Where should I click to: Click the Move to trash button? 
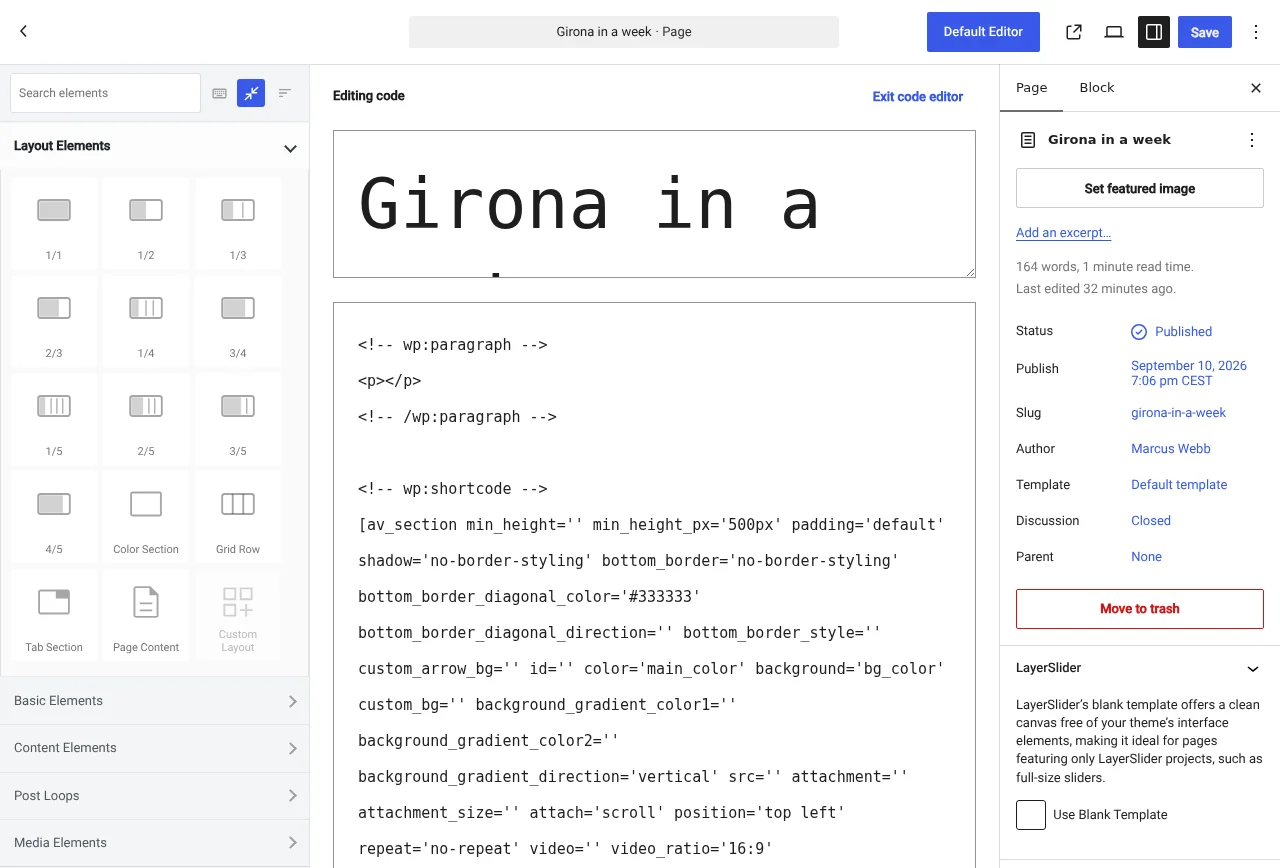[x=1140, y=609]
